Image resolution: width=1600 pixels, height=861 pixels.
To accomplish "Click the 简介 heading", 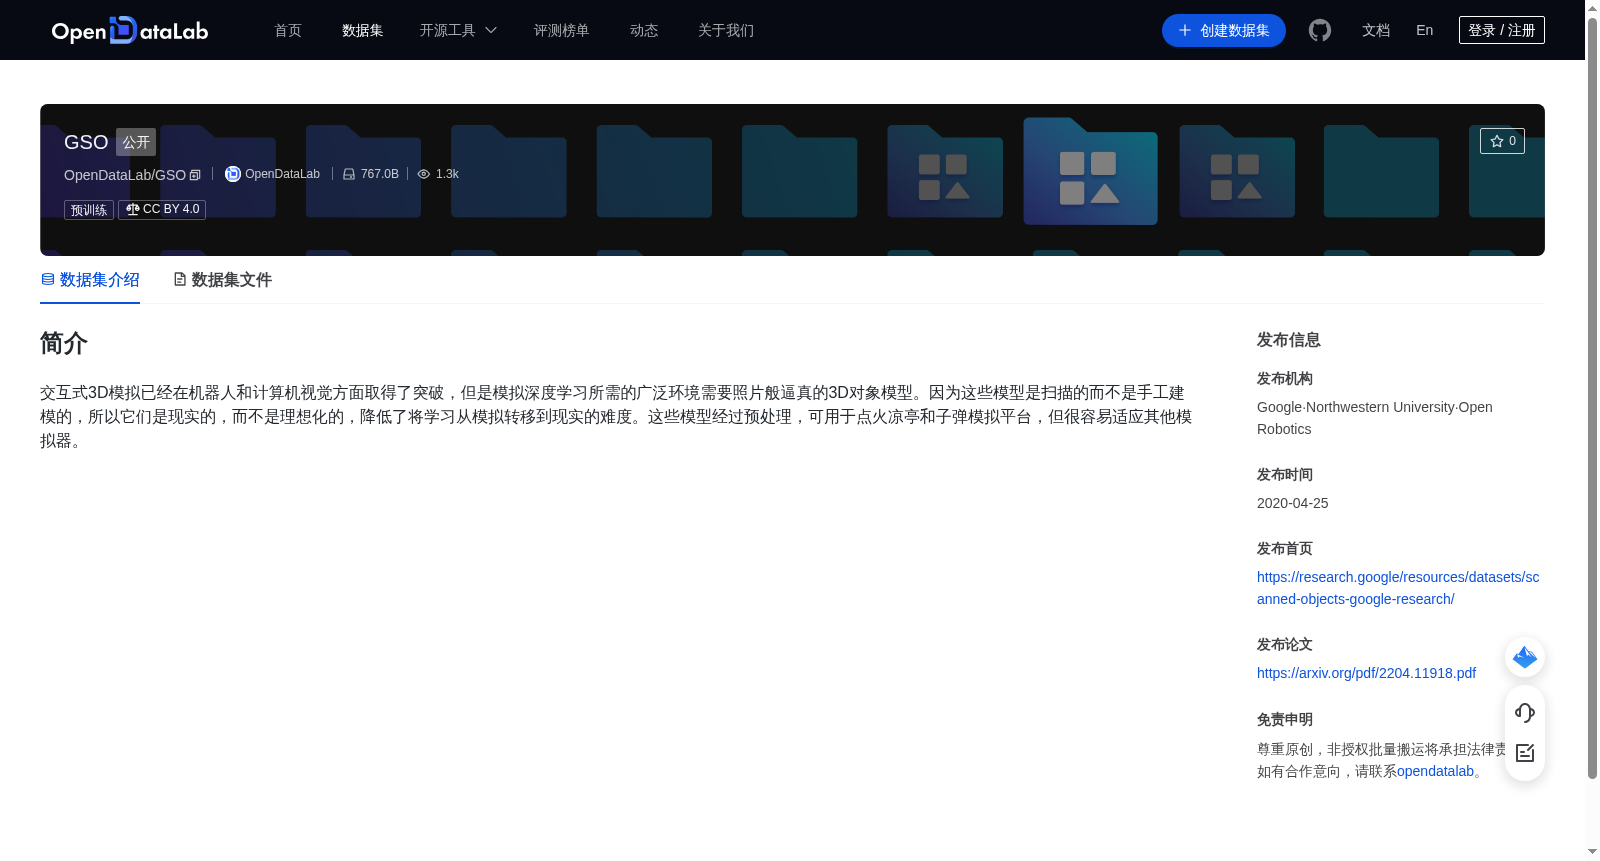I will pyautogui.click(x=64, y=343).
